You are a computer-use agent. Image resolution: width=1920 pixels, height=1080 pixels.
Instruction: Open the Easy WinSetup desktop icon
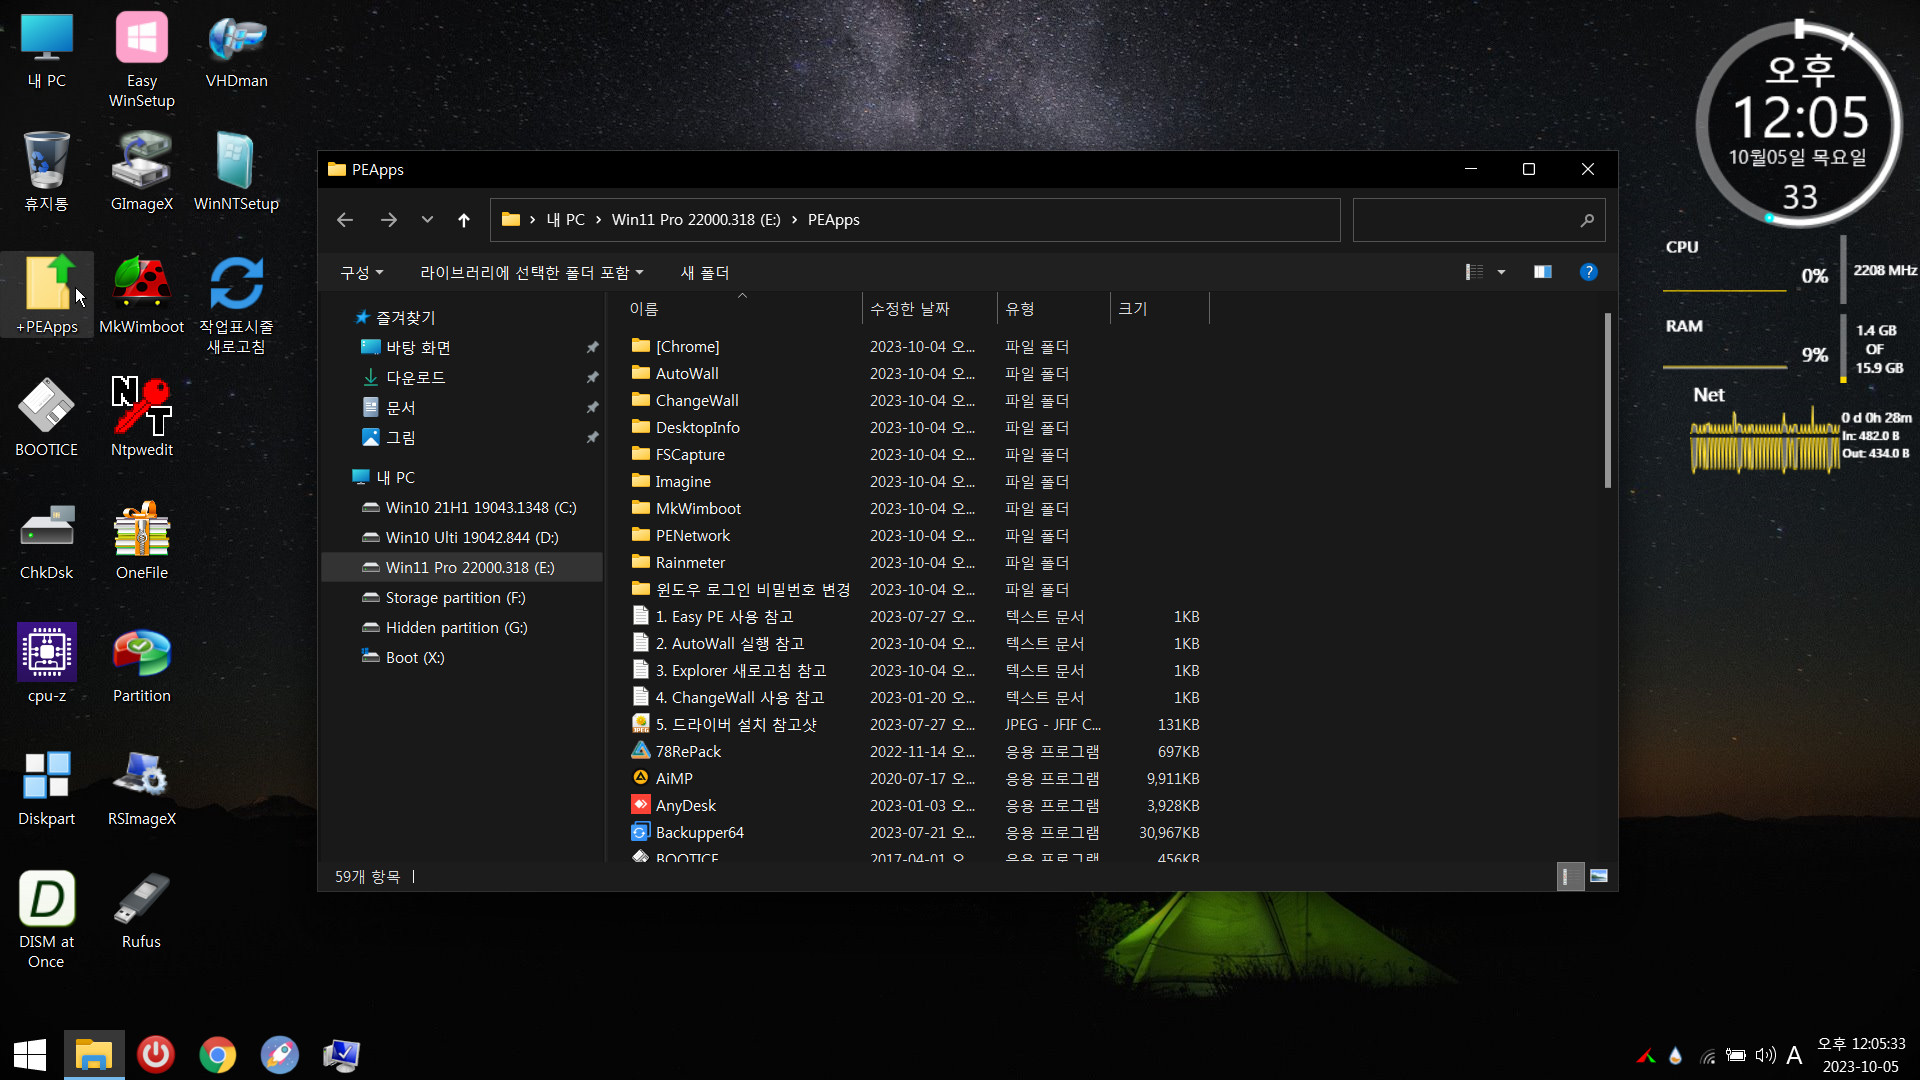[x=141, y=60]
